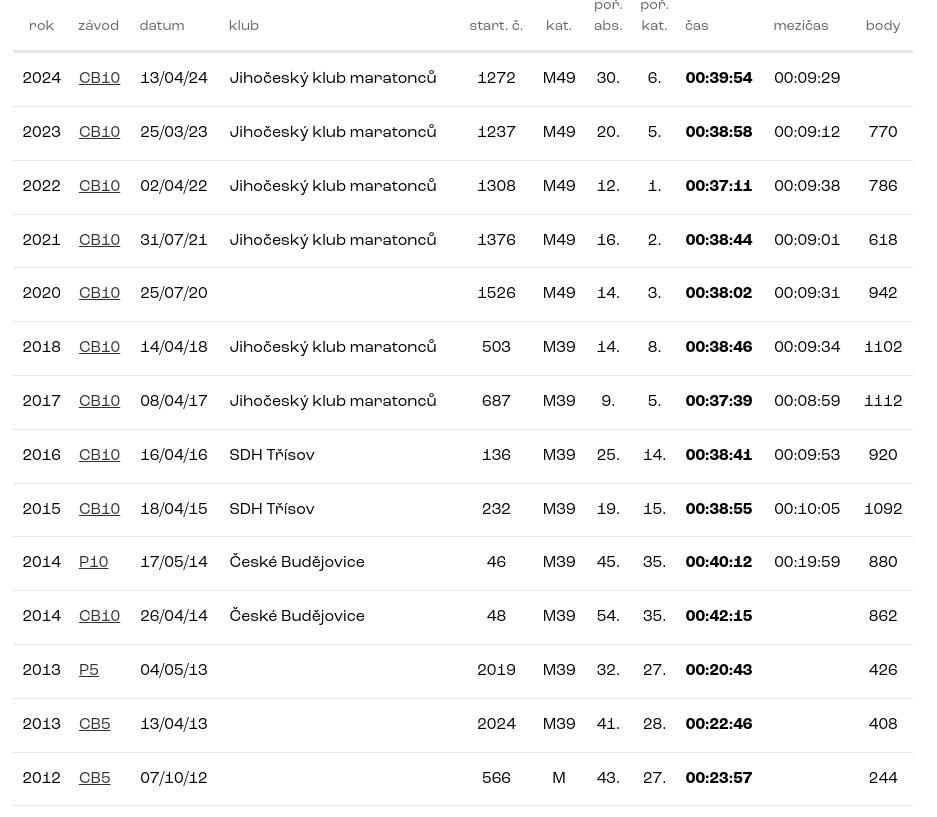The height and width of the screenshot is (817, 937).
Task: Click the finish time 00:37:11
Action: pyautogui.click(x=718, y=187)
